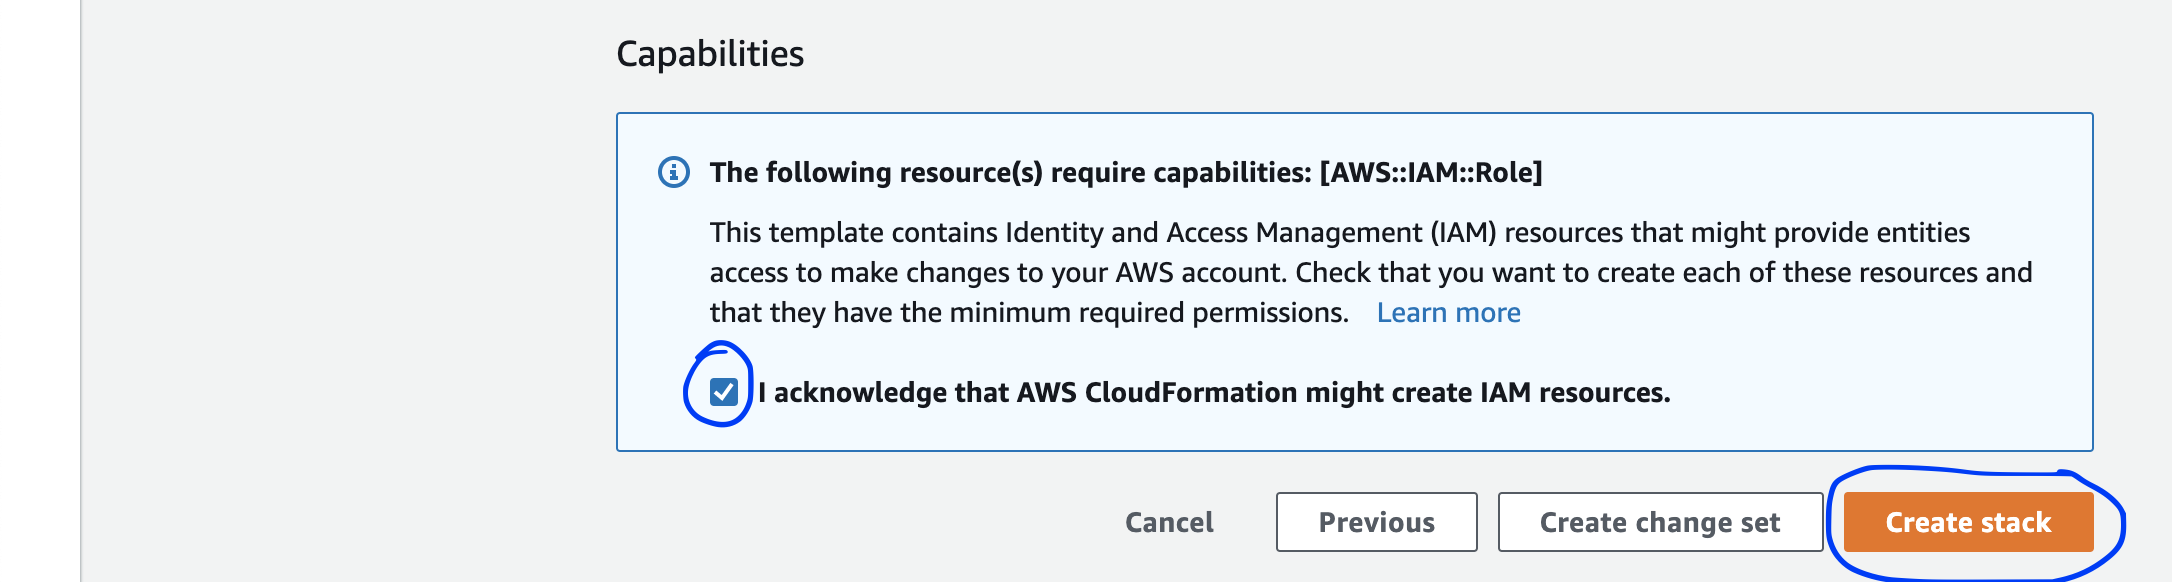Click the 'Identity and Access Management (IAM)' text
Screen dimensions: 2172x582
pos(1251,233)
